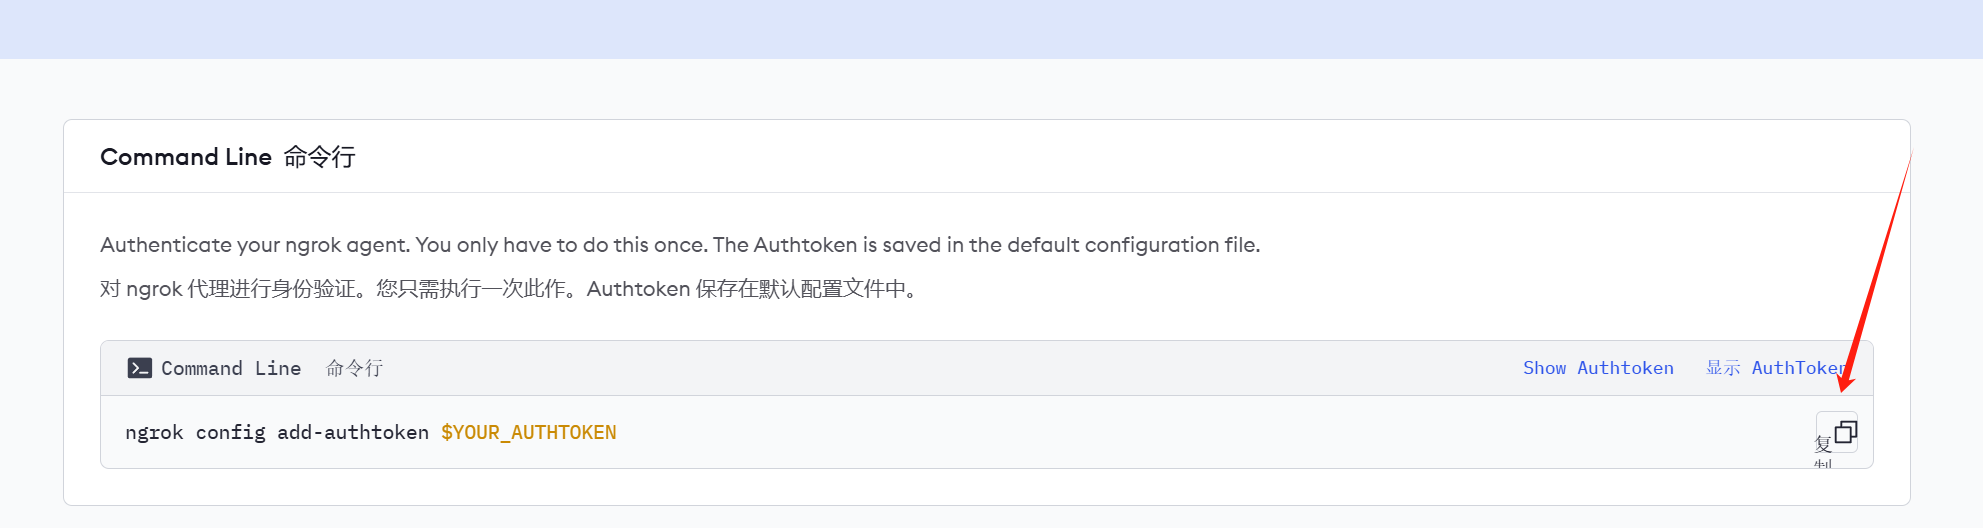Click the 命令行 label in the code header
Screen dimensions: 1983x528
click(354, 368)
